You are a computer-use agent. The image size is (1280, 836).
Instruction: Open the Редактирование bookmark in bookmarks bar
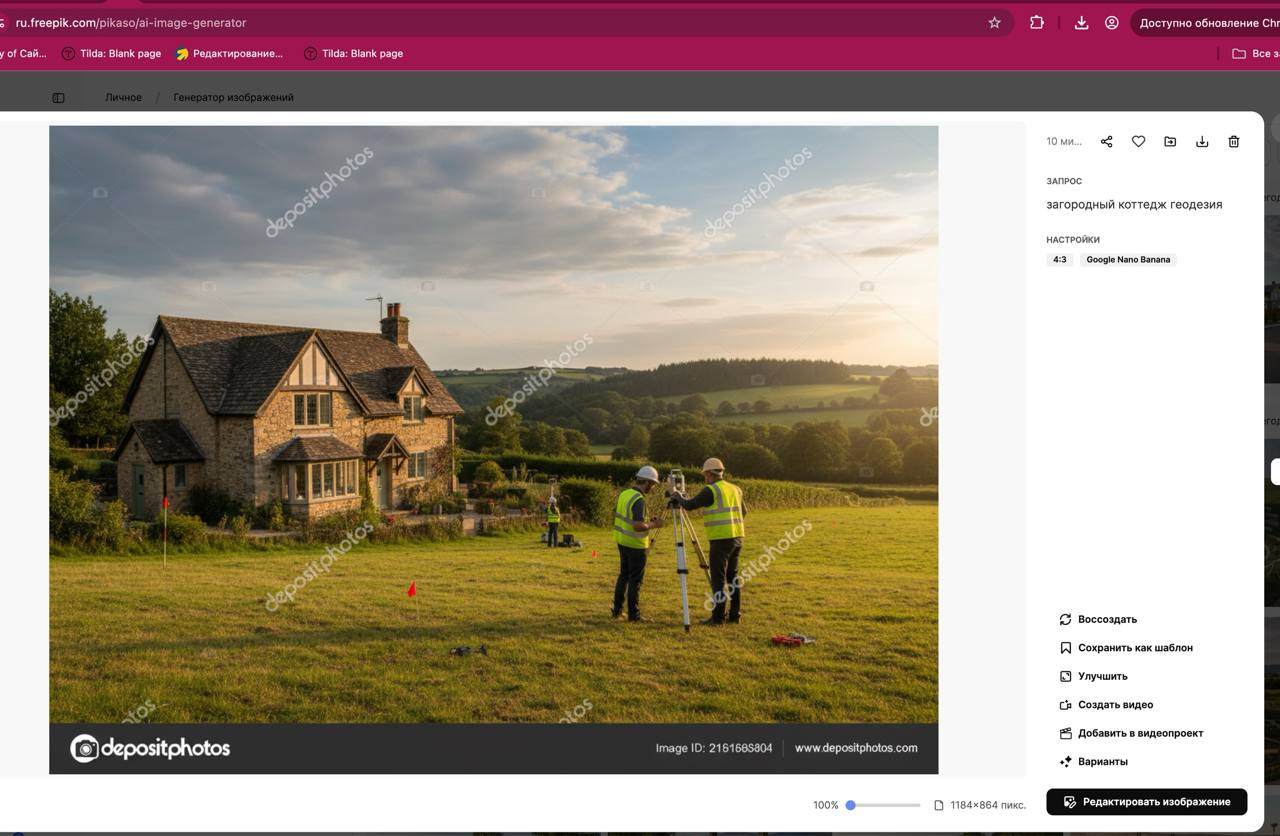point(236,54)
